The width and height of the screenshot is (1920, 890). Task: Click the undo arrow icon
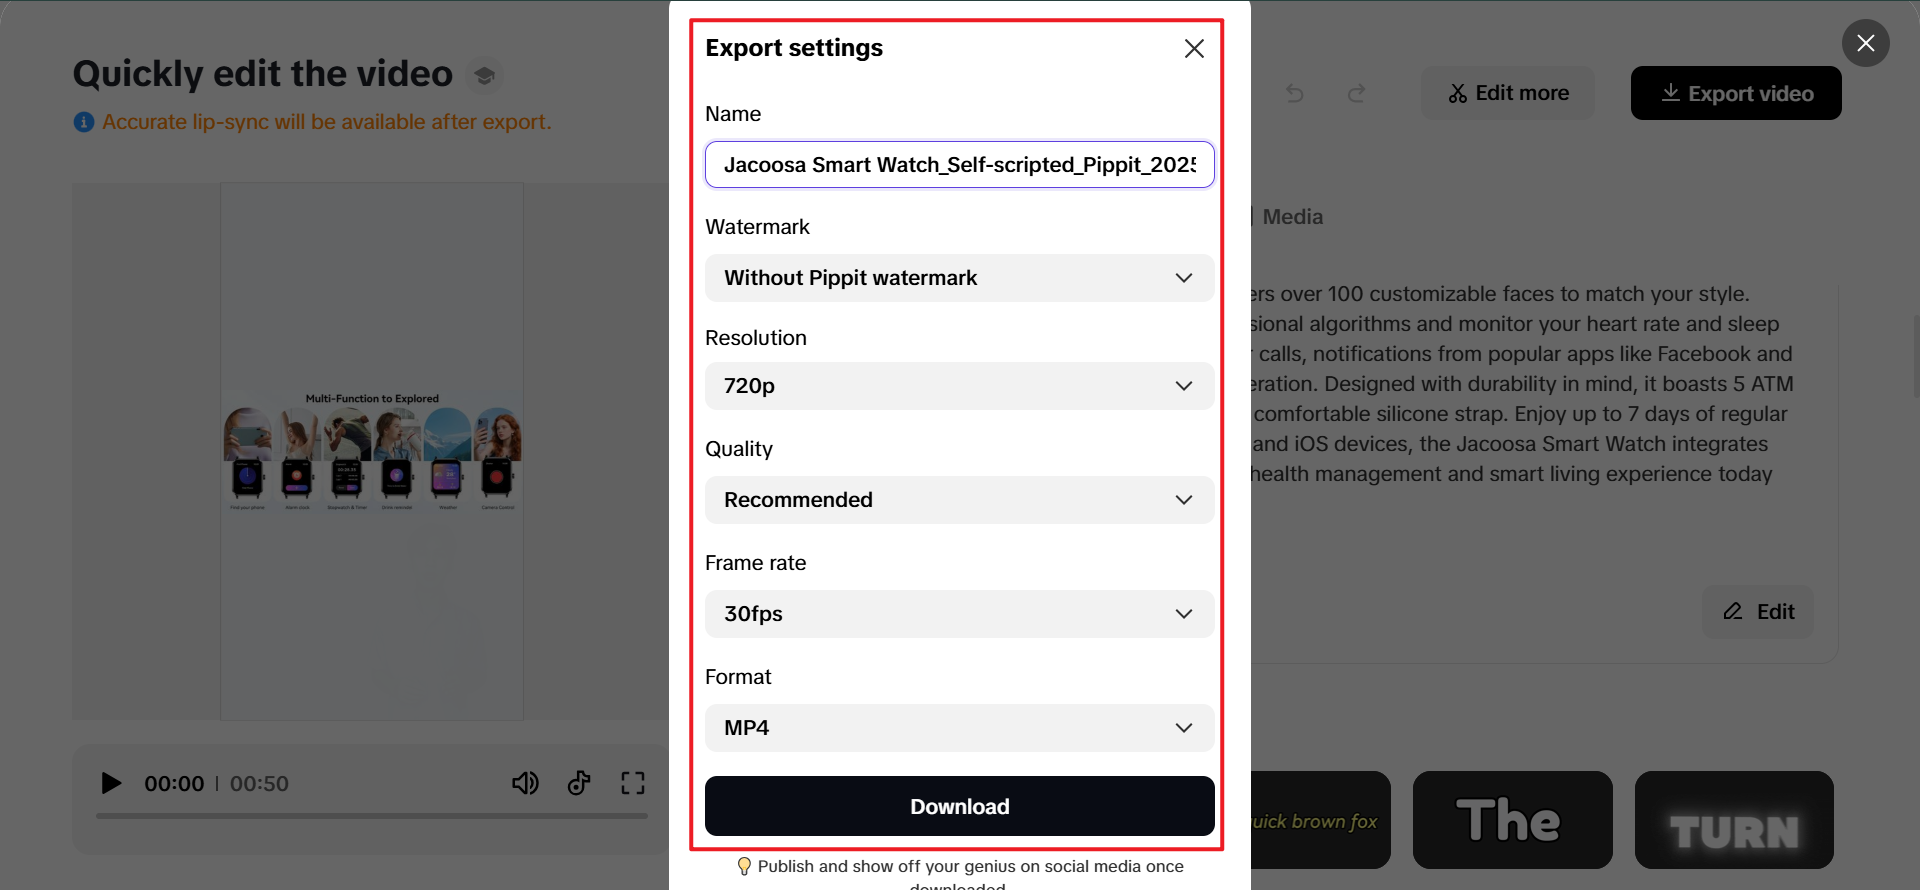[x=1295, y=93]
